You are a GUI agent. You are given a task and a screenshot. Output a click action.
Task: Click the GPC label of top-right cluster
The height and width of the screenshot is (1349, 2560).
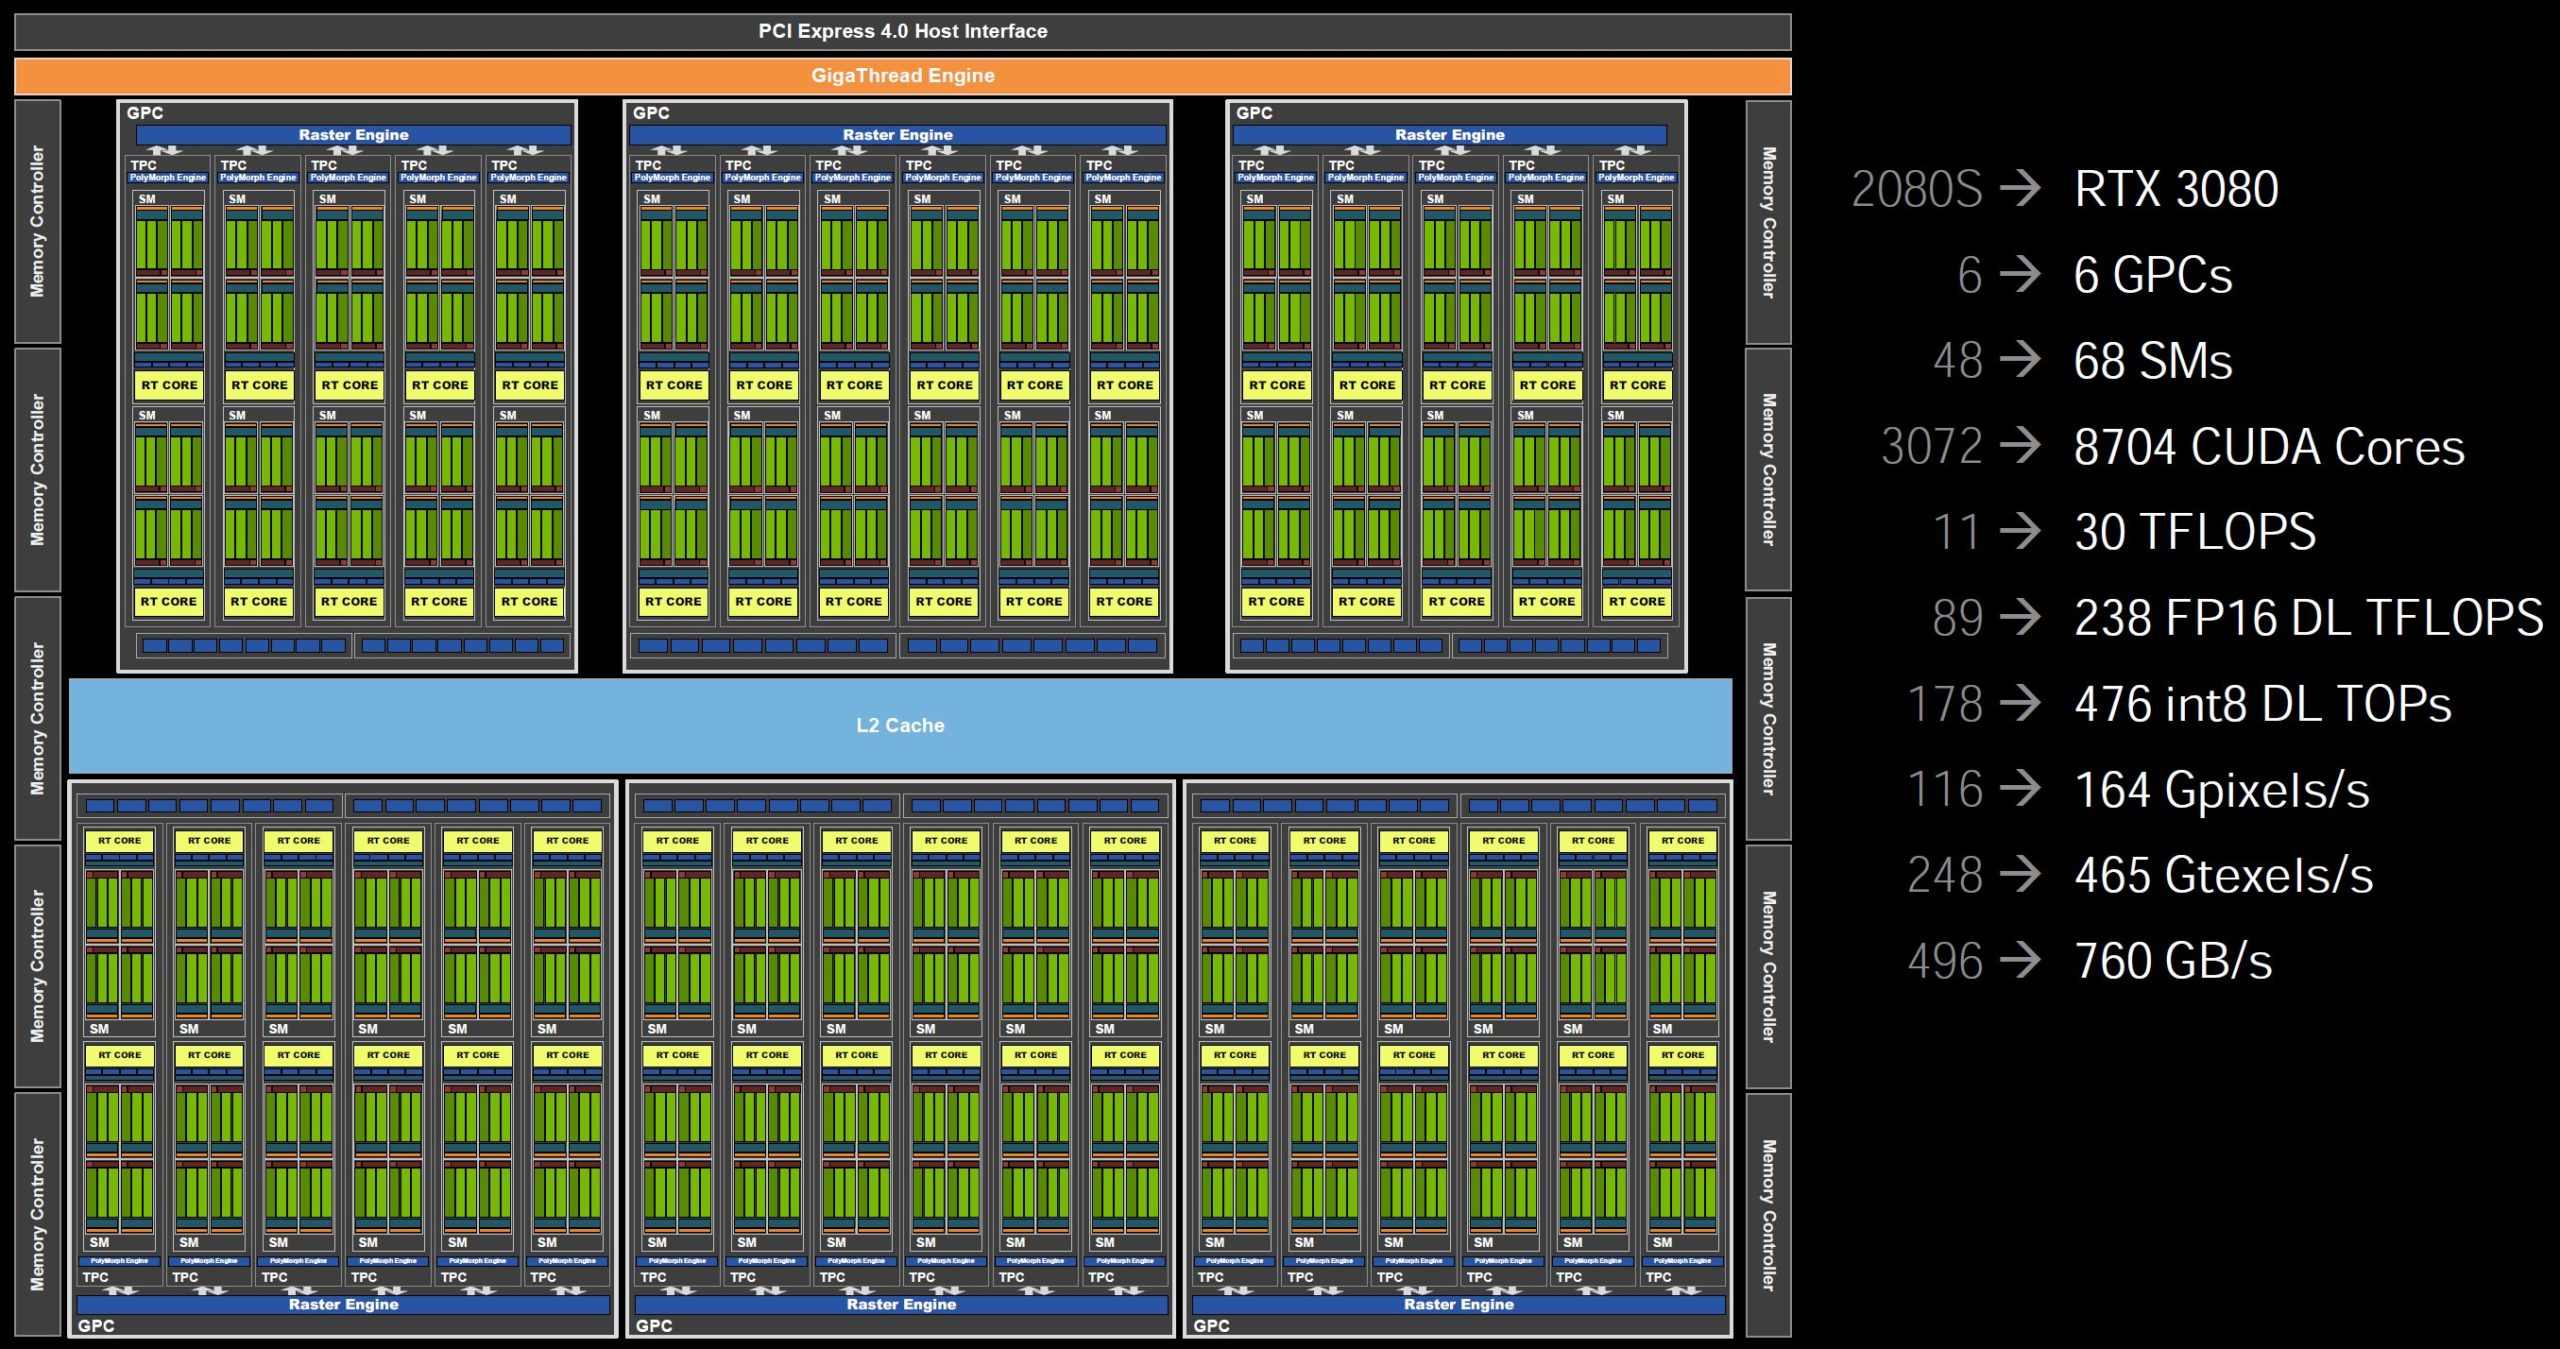point(1254,113)
